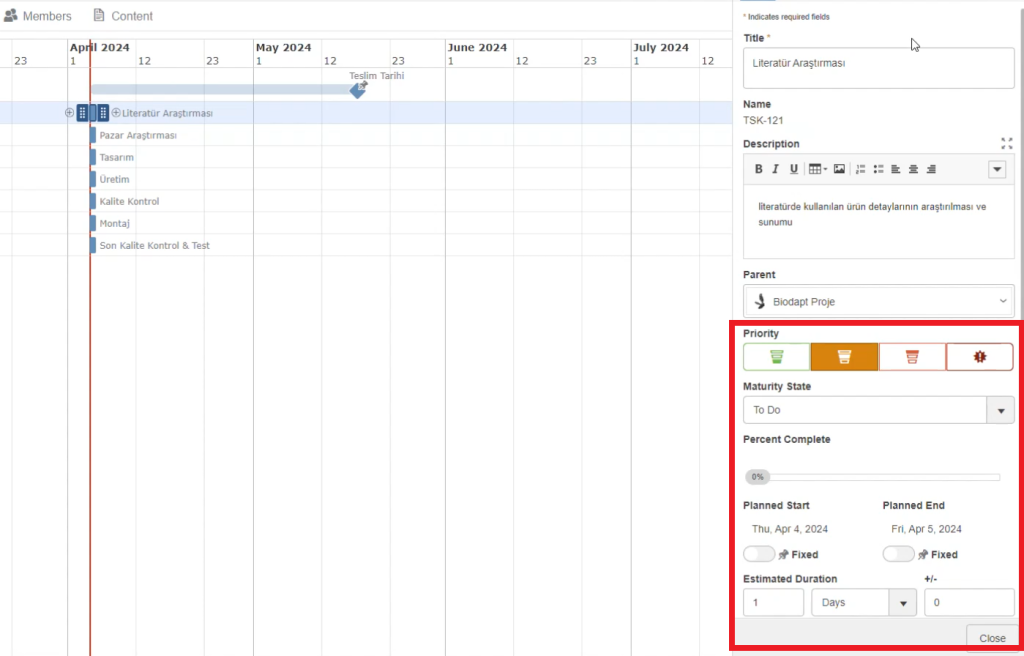Click the Teslim Tarihi milestone diamond

[x=358, y=90]
